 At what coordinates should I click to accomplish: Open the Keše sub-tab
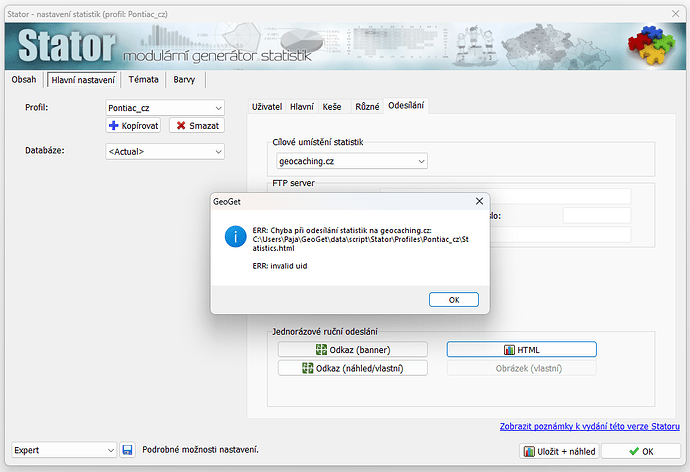(332, 106)
